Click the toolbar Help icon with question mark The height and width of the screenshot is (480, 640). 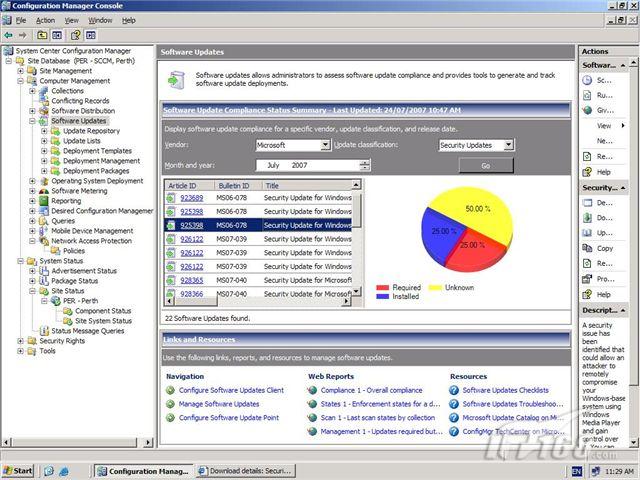point(76,36)
